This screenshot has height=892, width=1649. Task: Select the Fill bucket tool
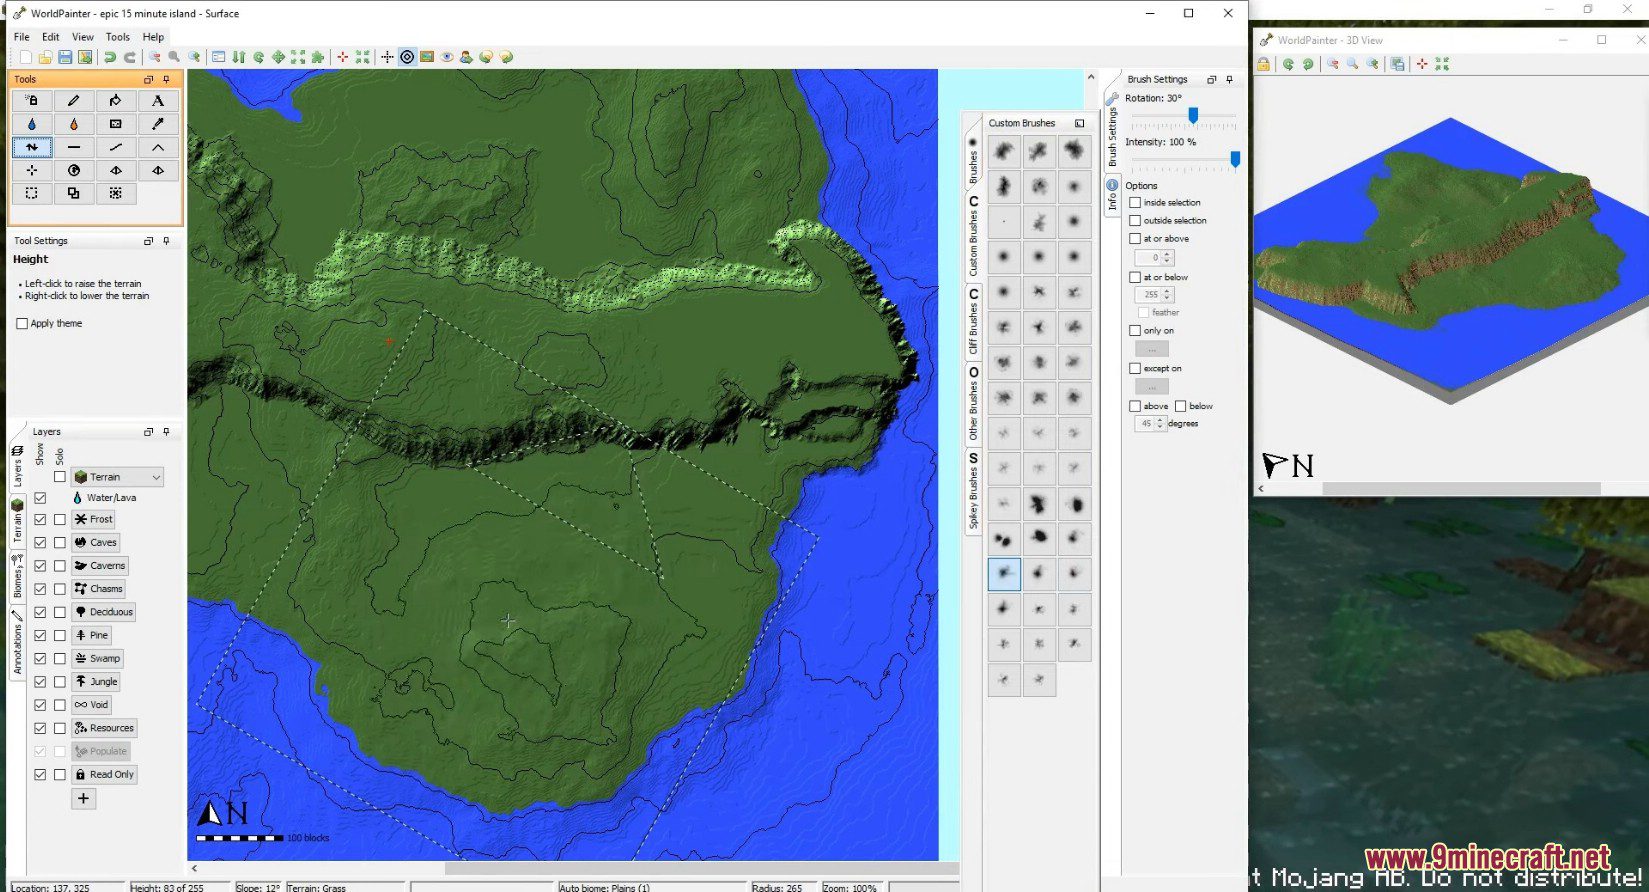click(116, 100)
